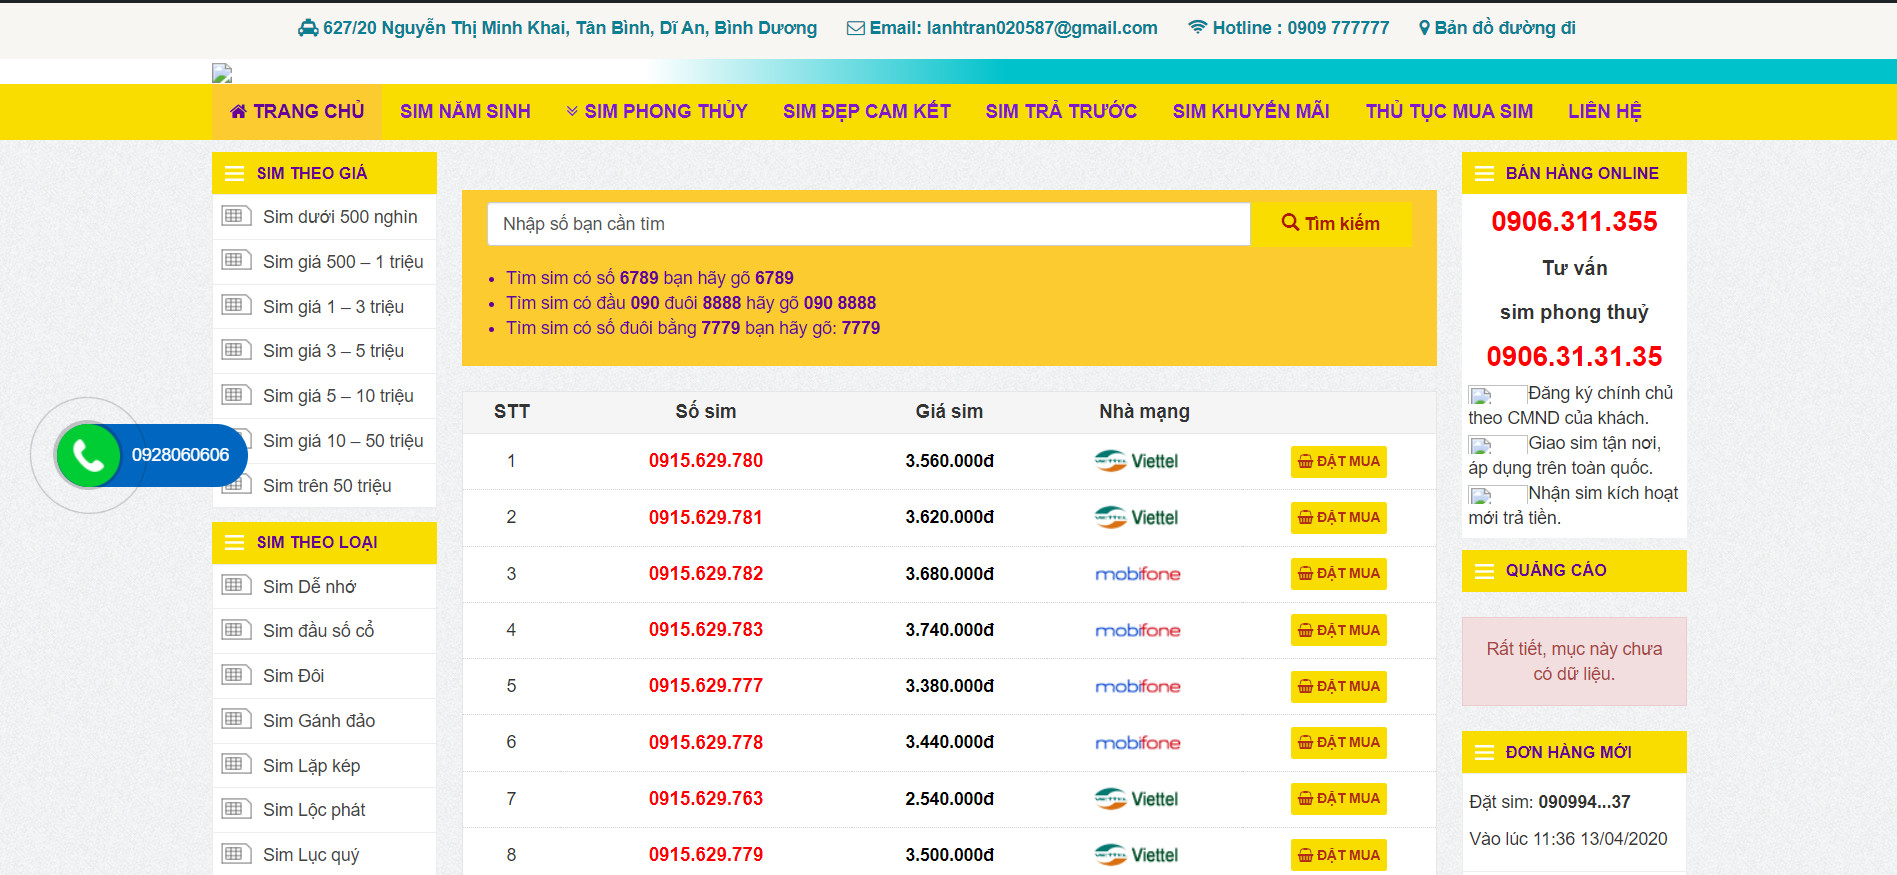1897x875 pixels.
Task: Click the envelope email icon
Action: pos(856,28)
